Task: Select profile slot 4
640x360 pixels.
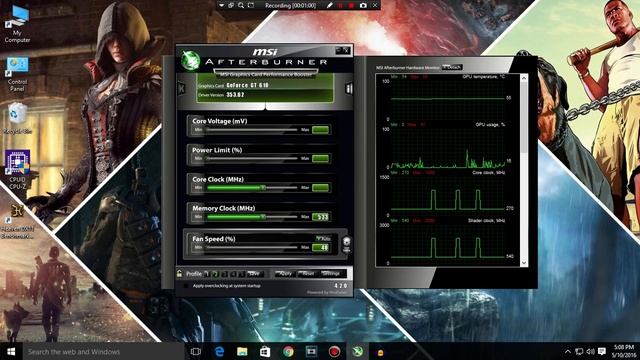Action: coord(233,274)
